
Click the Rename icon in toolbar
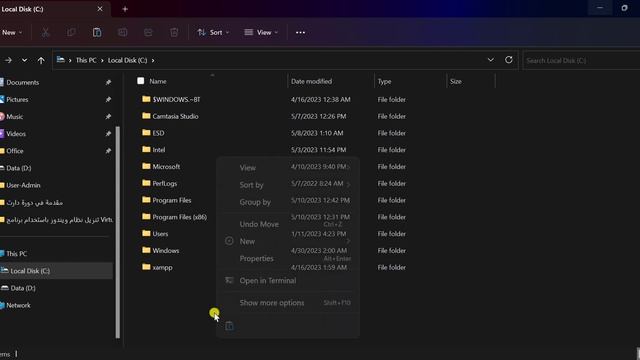coord(122,33)
